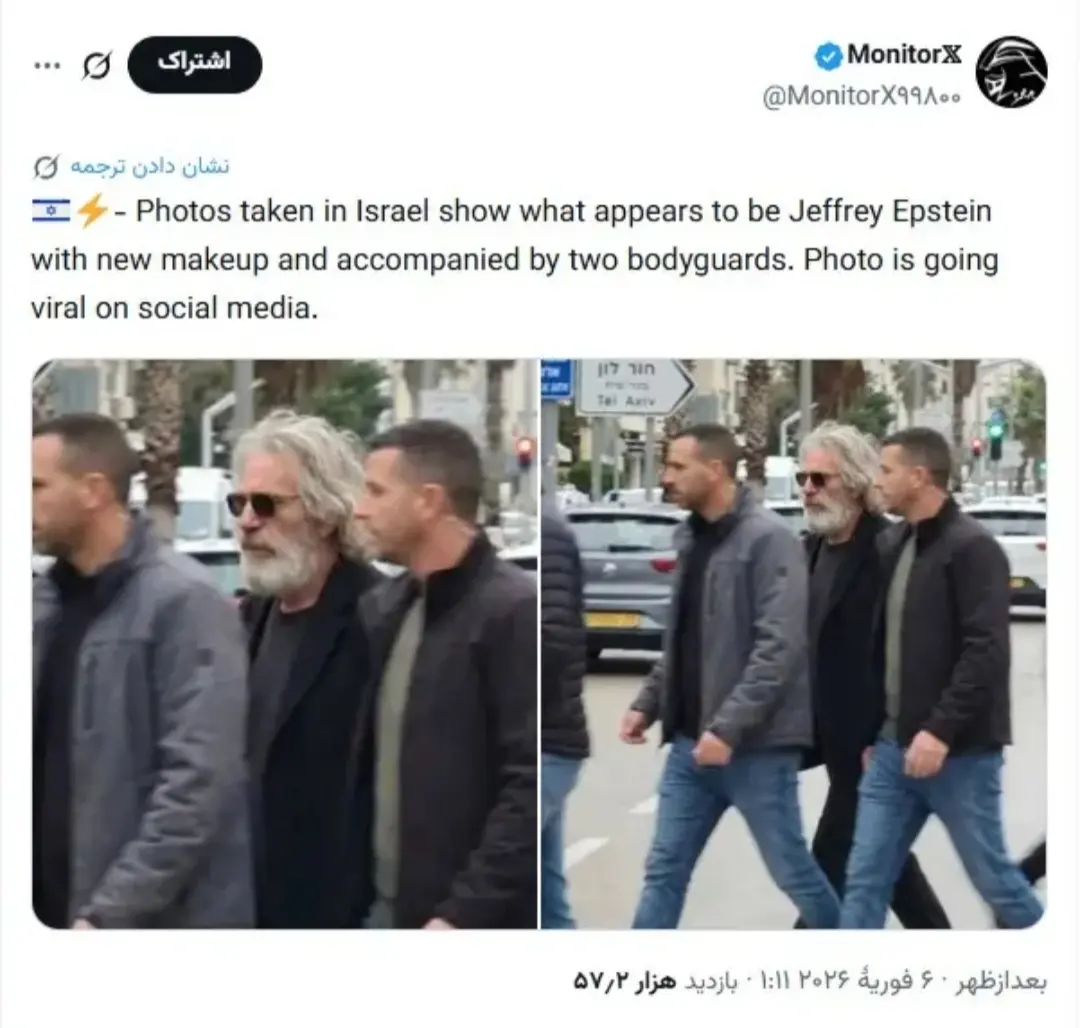Click the lightning bolt emoji in tweet
Image resolution: width=1080 pixels, height=1028 pixels.
pyautogui.click(x=91, y=211)
